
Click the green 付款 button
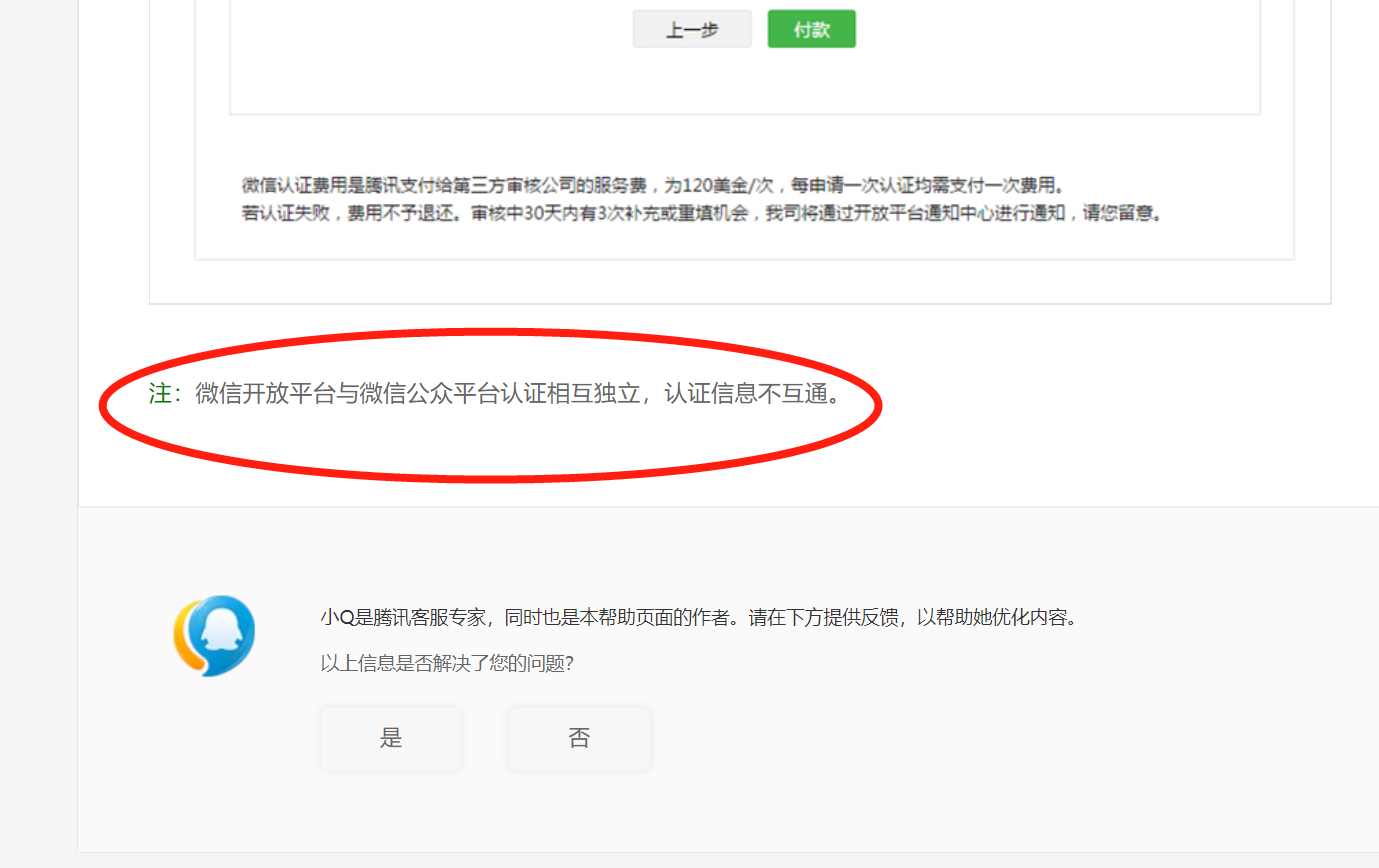click(812, 29)
